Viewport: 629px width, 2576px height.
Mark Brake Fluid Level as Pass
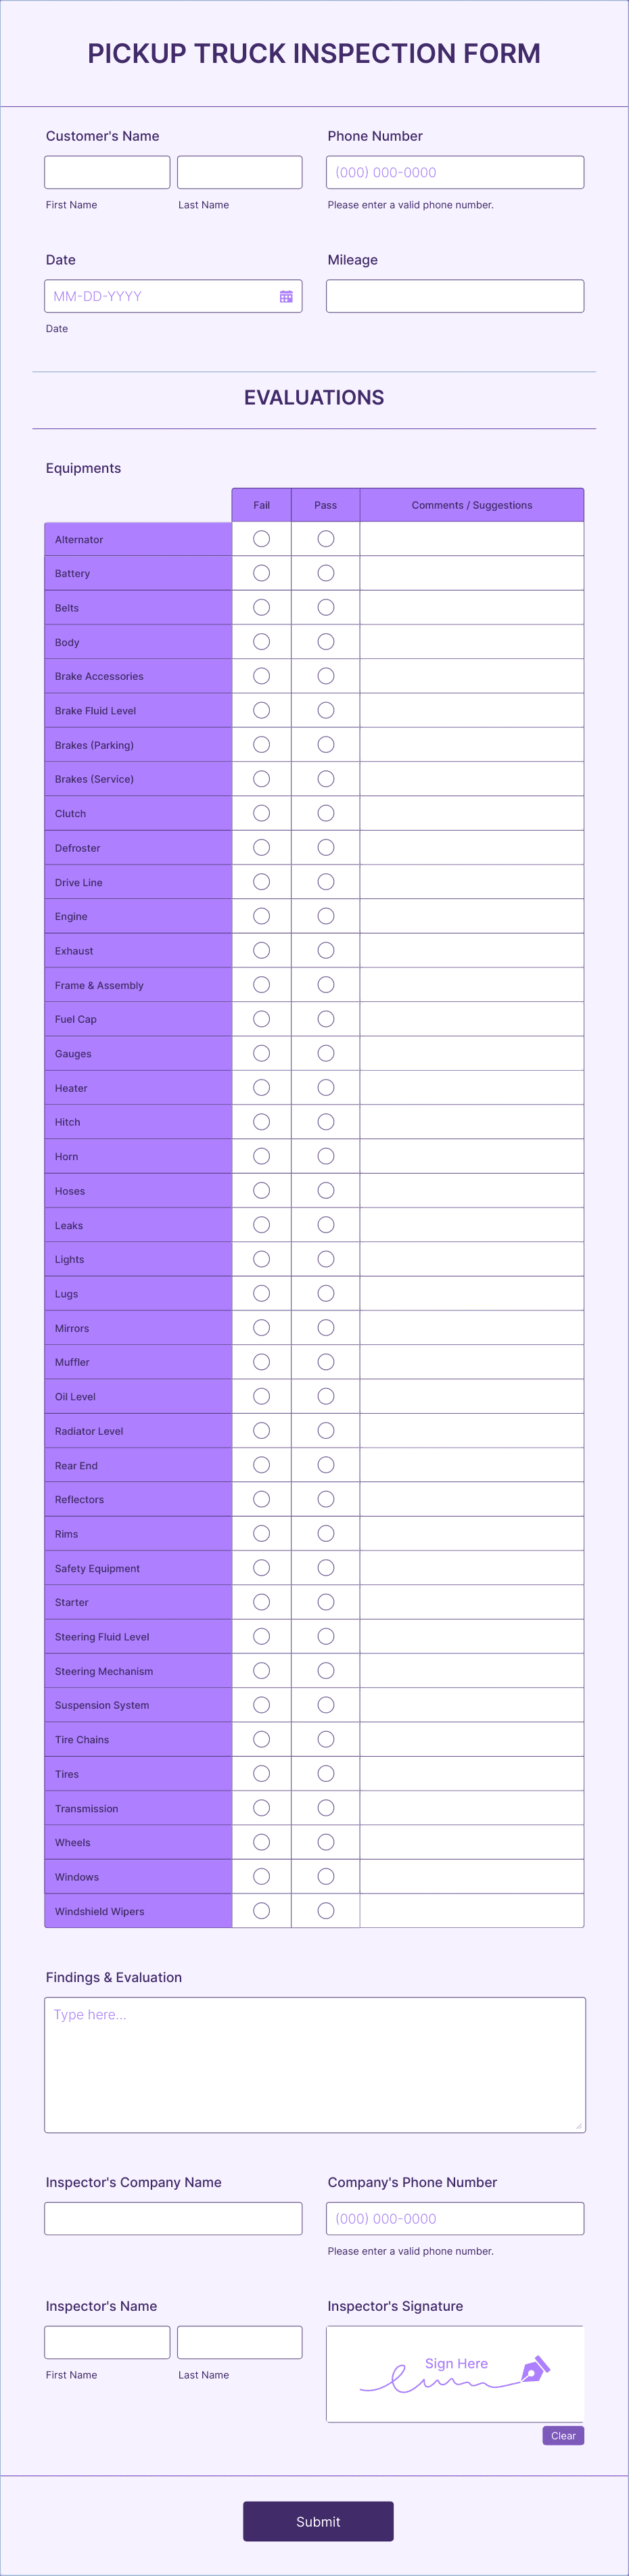326,710
